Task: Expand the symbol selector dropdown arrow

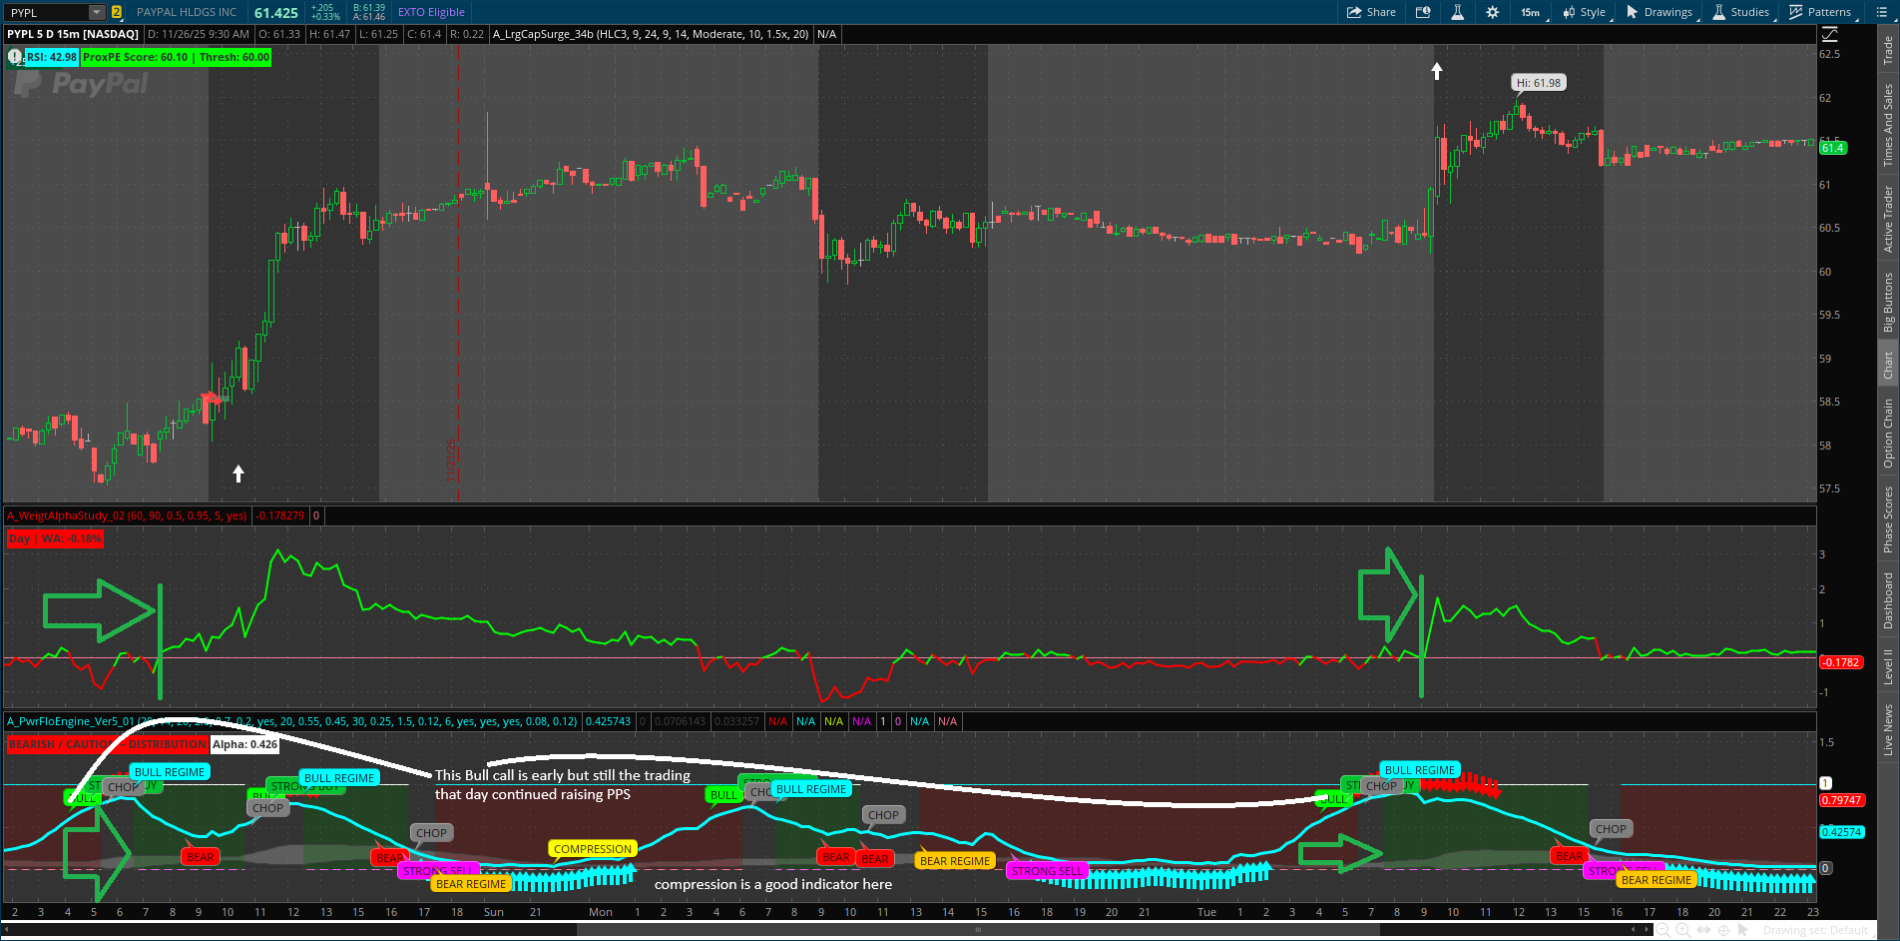Action: (97, 12)
